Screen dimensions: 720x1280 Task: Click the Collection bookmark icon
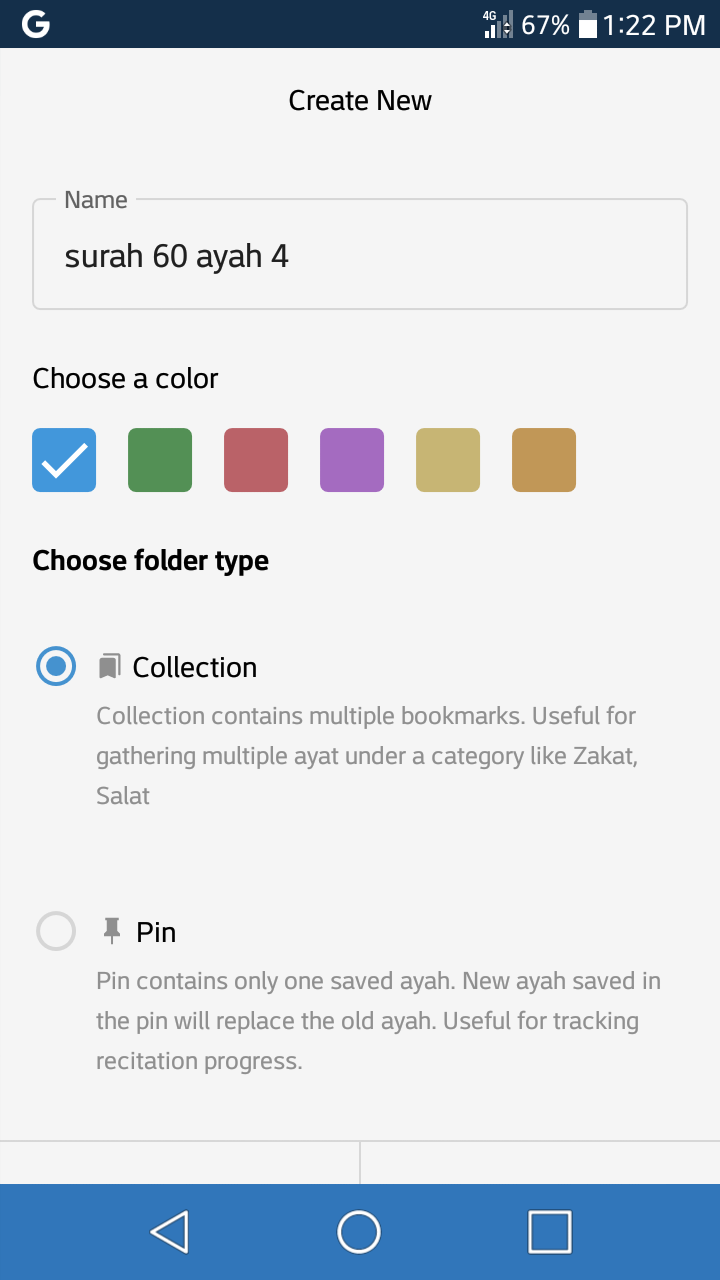(111, 665)
